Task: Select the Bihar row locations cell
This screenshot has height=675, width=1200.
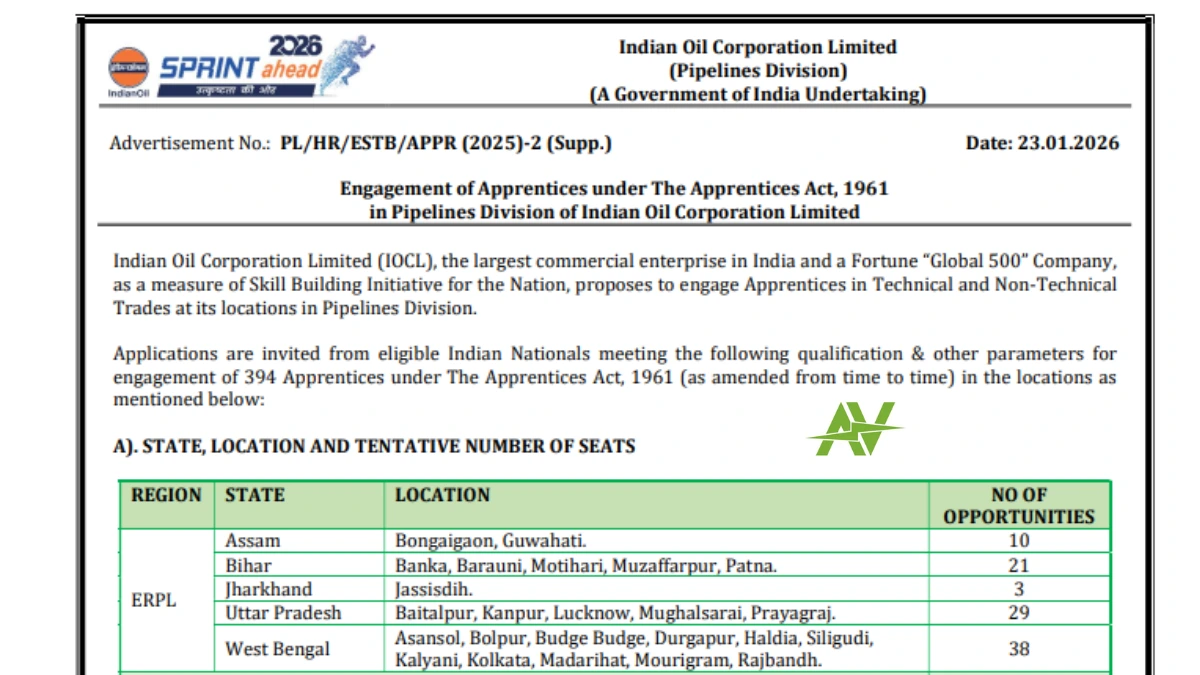Action: click(x=586, y=565)
